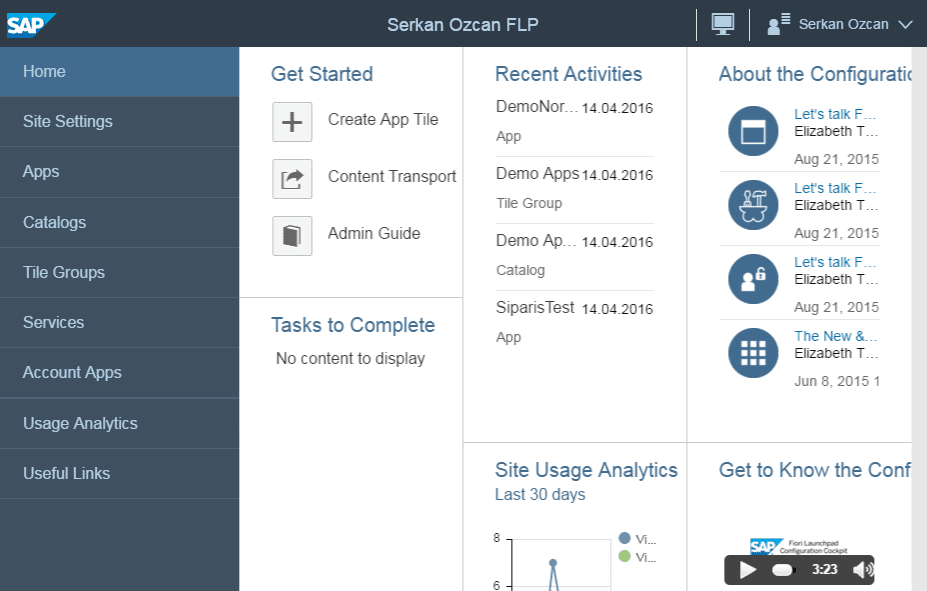This screenshot has height=591, width=927.
Task: Click the grid icon beside The New & article
Action: pos(753,353)
